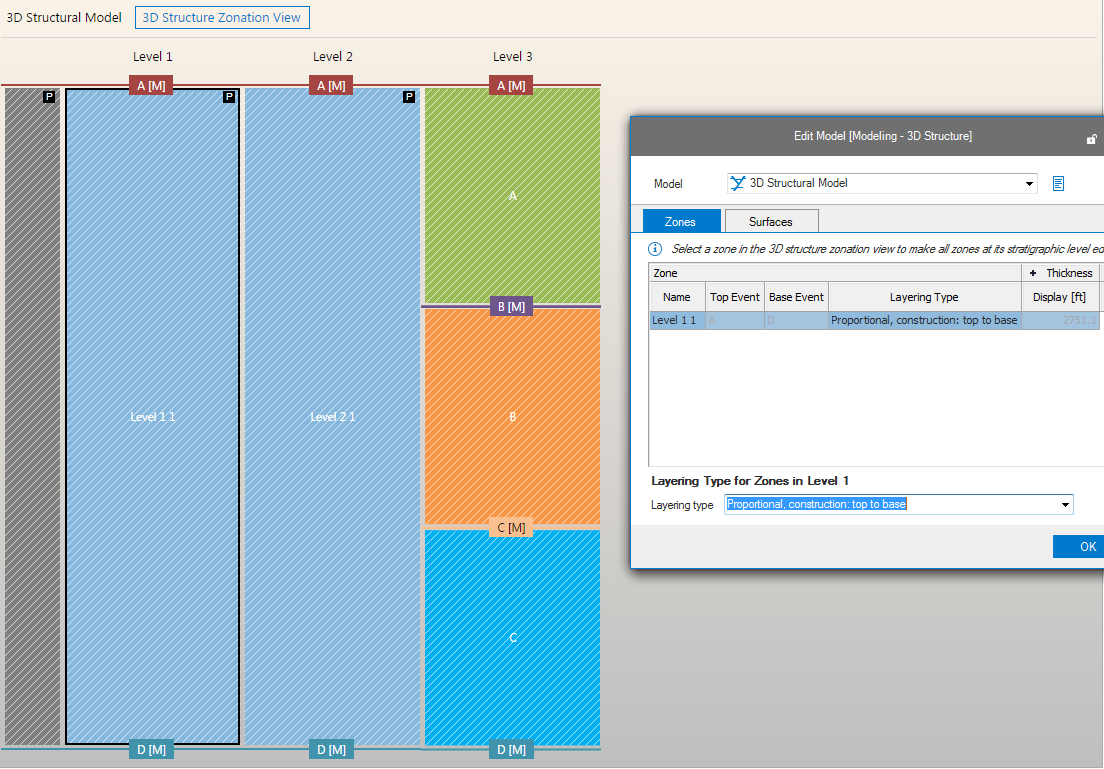Screen dimensions: 1104x769
Task: Open the Model dropdown list
Action: point(1030,184)
